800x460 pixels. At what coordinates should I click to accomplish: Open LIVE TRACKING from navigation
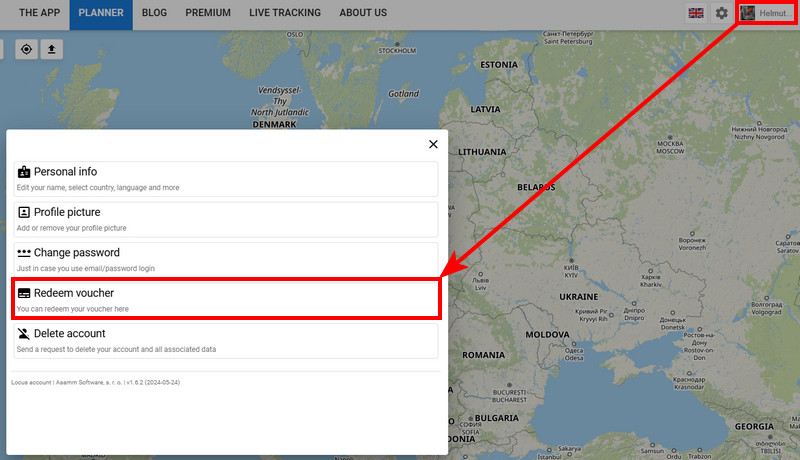click(285, 14)
